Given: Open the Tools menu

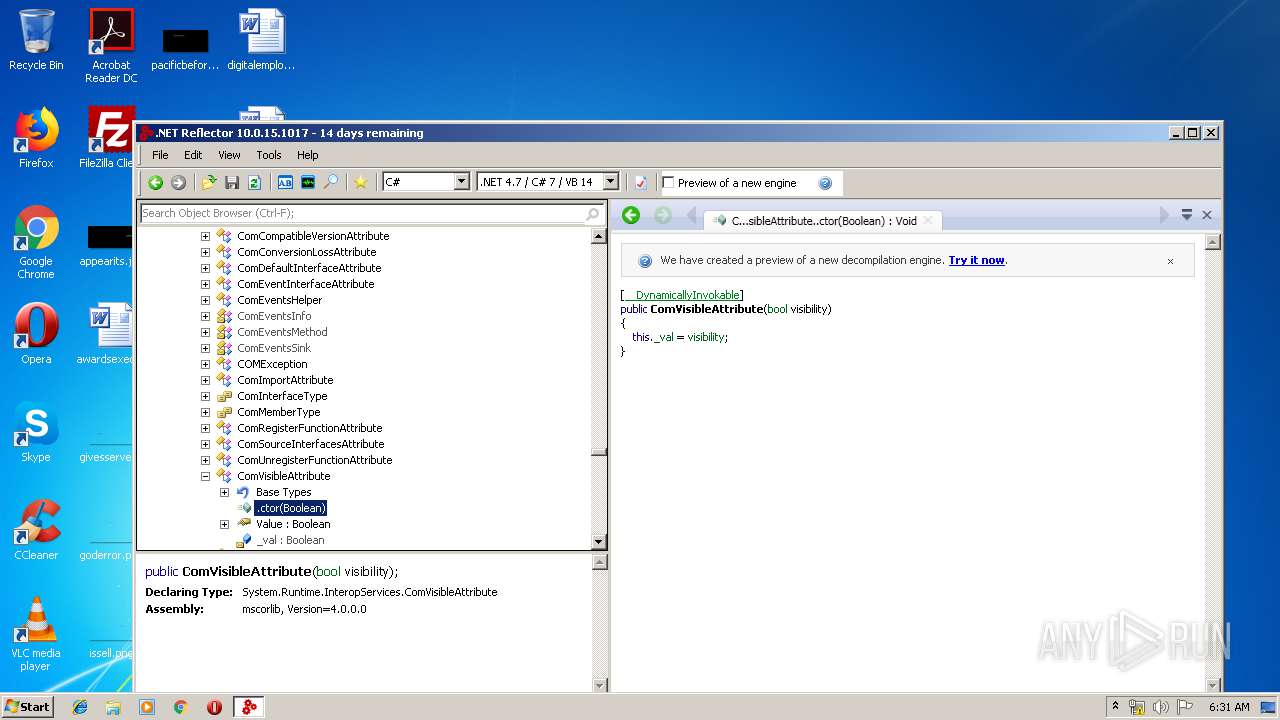Looking at the screenshot, I should tap(269, 155).
